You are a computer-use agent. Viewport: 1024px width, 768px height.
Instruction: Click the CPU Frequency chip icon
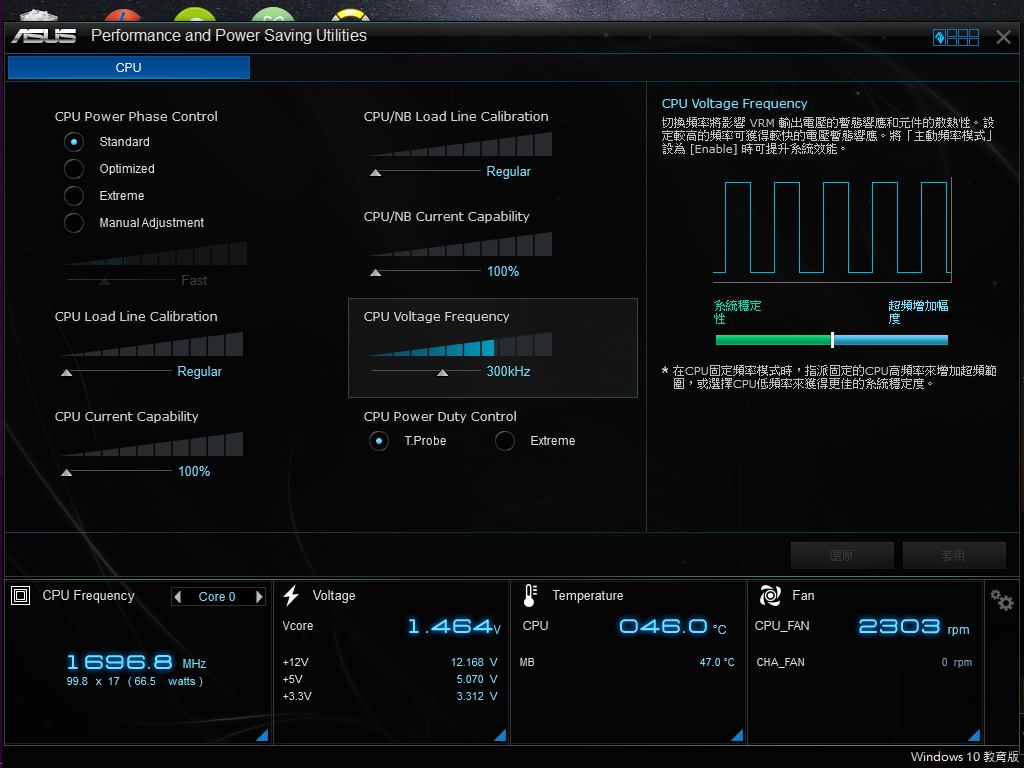[x=21, y=596]
